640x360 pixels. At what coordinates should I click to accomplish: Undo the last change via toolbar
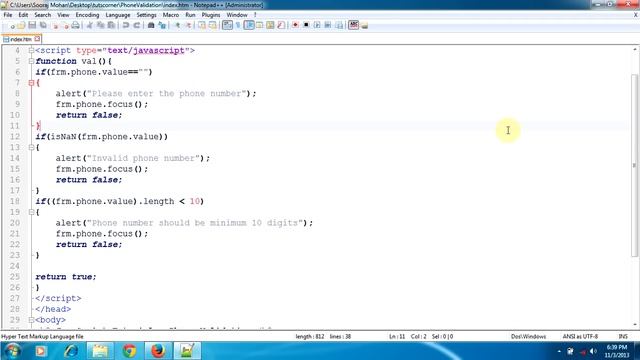pyautogui.click(x=126, y=25)
